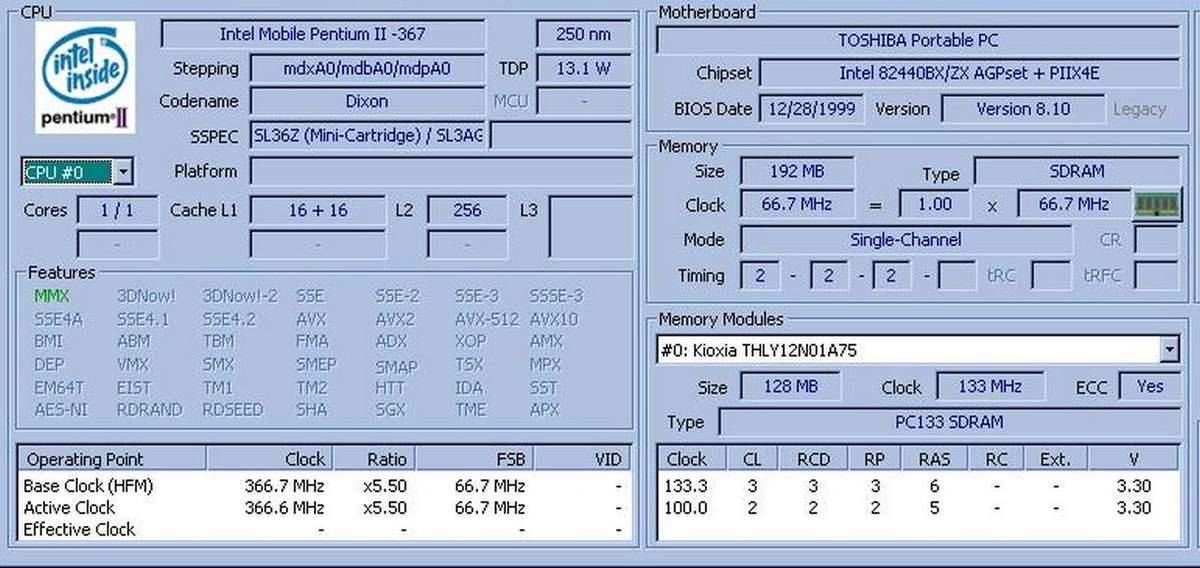Select the Kioxia THLY12N01A75 module combo box
This screenshot has width=1200, height=568.
tap(908, 350)
